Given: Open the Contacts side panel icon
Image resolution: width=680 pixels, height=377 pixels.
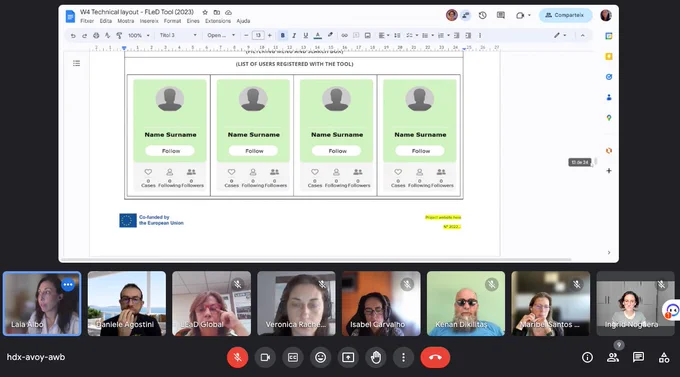Looking at the screenshot, I should tap(609, 97).
